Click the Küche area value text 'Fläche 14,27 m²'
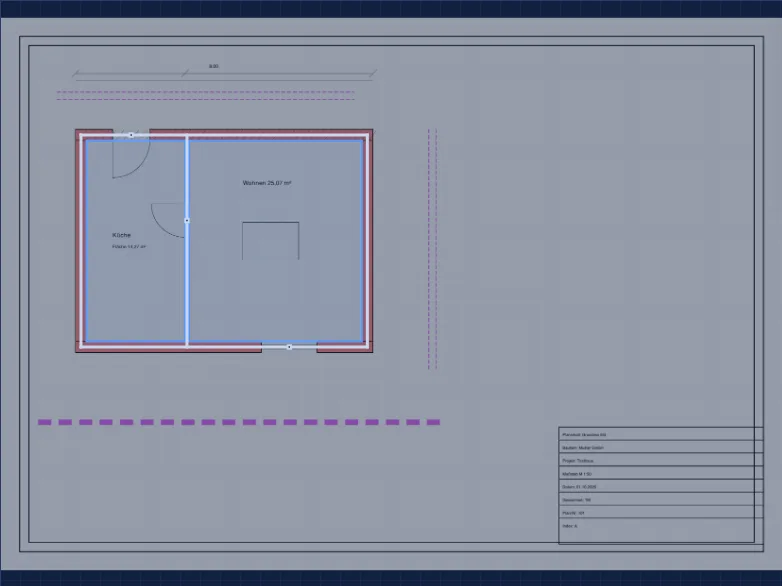 coord(129,246)
